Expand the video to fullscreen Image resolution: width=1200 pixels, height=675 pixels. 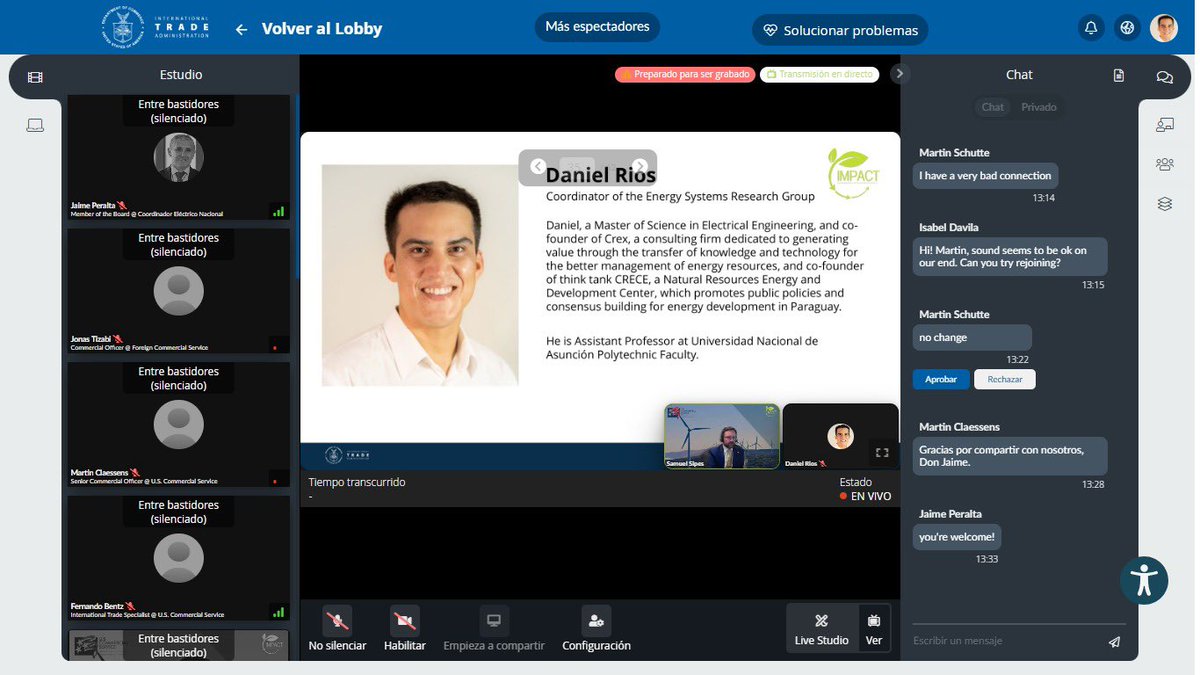(882, 453)
